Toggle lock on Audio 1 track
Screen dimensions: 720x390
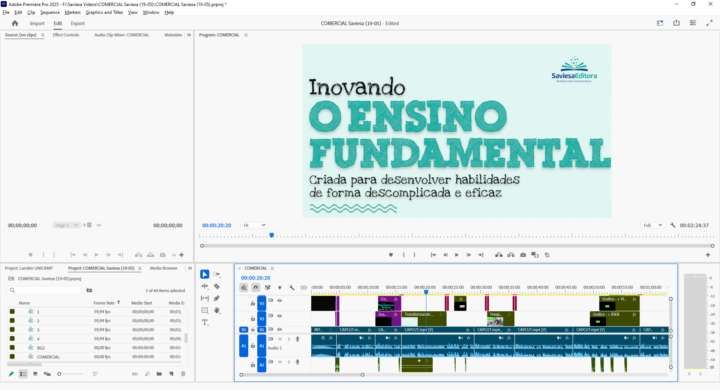pos(253,345)
